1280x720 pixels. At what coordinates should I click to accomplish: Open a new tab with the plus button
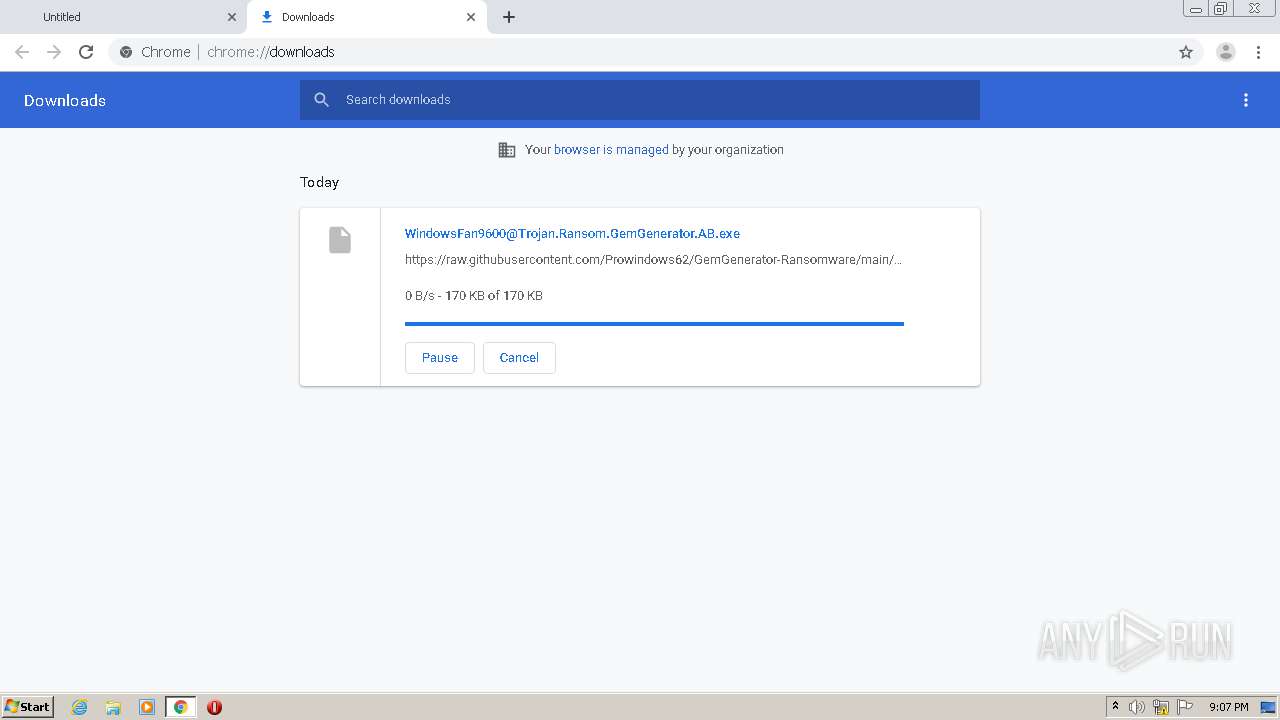click(509, 17)
